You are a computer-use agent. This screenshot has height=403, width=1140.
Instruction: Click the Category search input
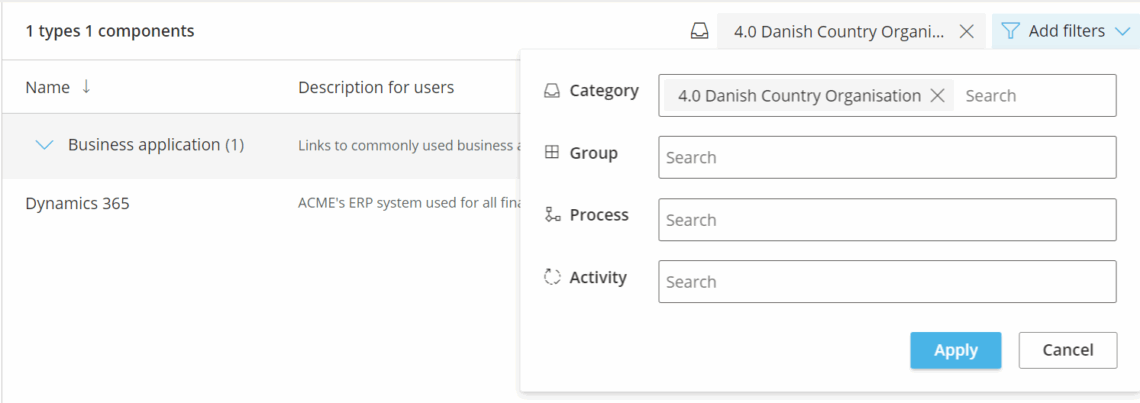1035,96
